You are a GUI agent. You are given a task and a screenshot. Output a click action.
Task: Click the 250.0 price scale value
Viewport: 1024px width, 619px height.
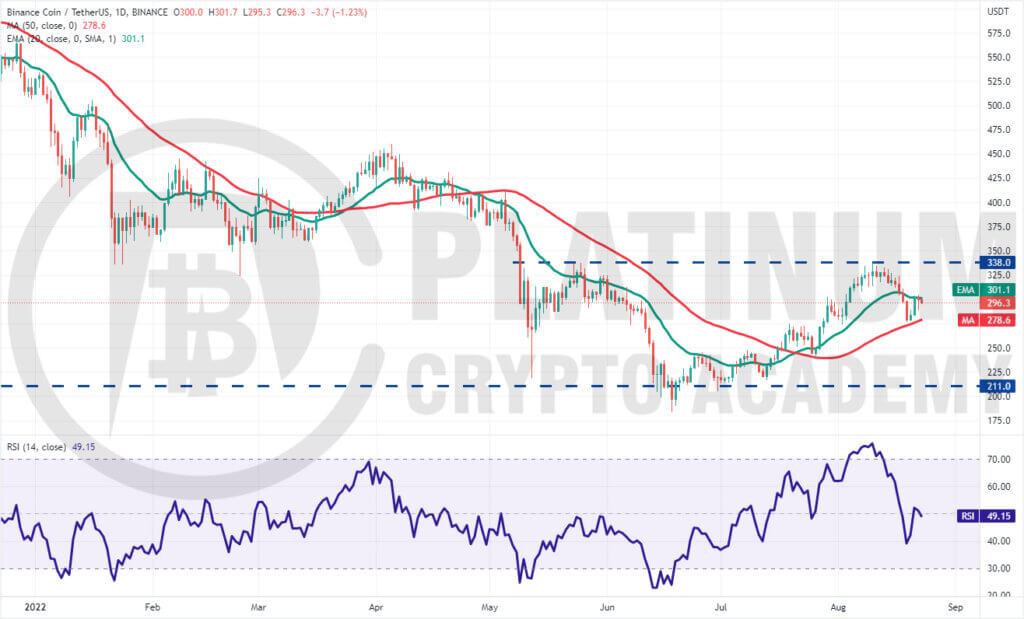[999, 349]
